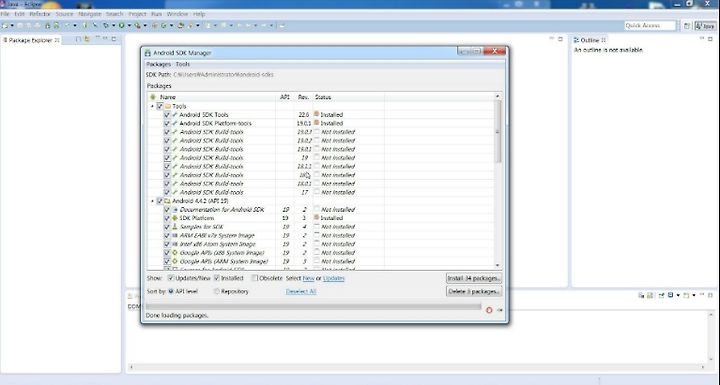Image resolution: width=720 pixels, height=385 pixels.
Task: Minimize the Outline view
Action: [x=702, y=39]
